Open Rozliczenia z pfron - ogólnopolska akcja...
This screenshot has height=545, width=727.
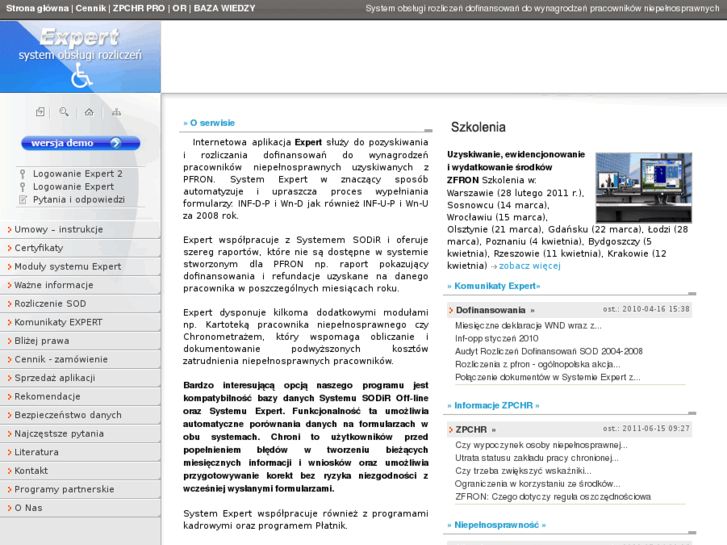coord(537,365)
